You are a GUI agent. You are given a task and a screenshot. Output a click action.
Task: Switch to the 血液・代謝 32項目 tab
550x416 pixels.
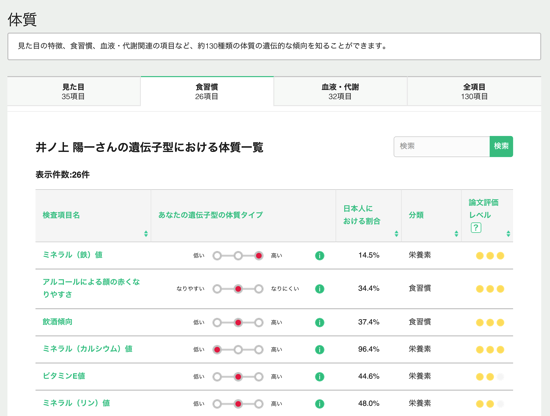(340, 91)
